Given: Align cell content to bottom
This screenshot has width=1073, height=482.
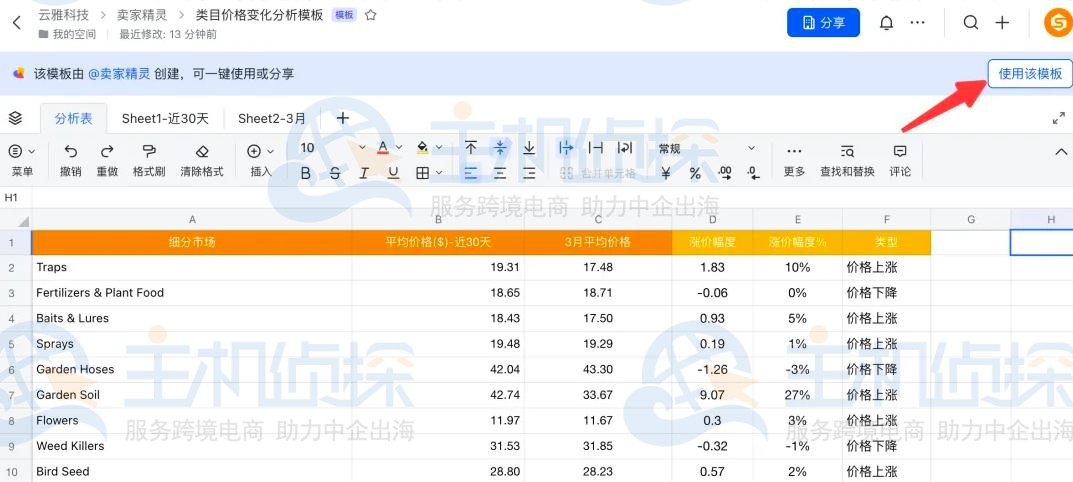Looking at the screenshot, I should (529, 148).
